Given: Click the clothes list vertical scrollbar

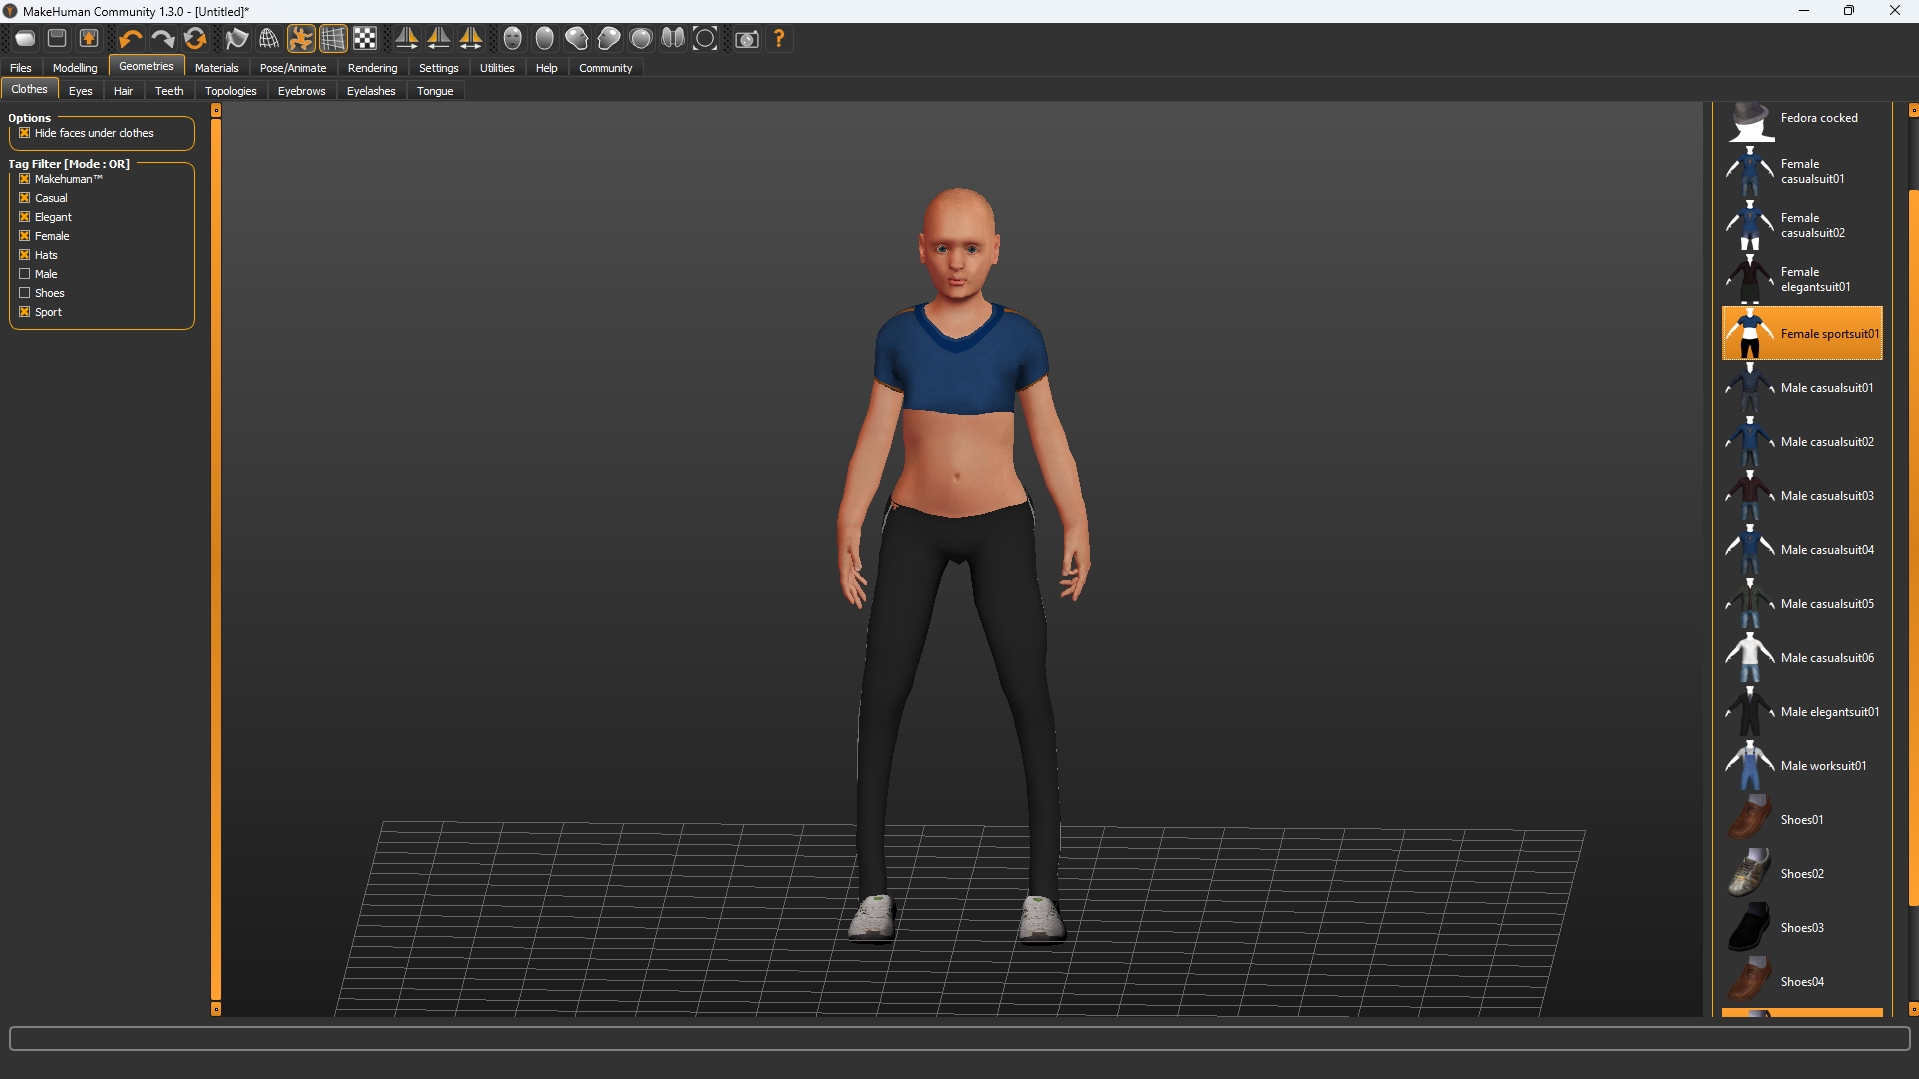Looking at the screenshot, I should click(x=1912, y=550).
